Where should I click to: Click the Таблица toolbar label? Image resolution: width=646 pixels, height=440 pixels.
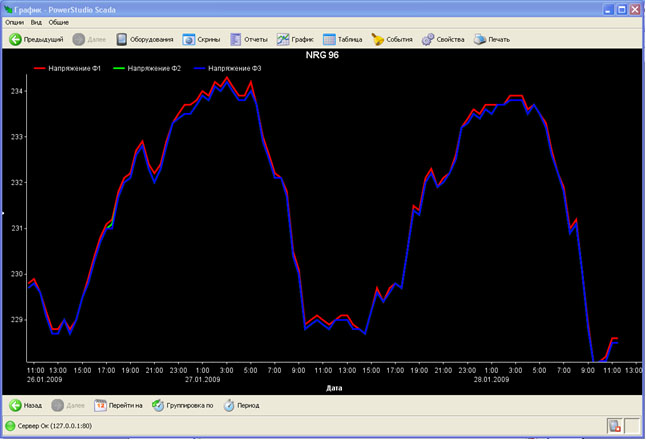pyautogui.click(x=350, y=40)
